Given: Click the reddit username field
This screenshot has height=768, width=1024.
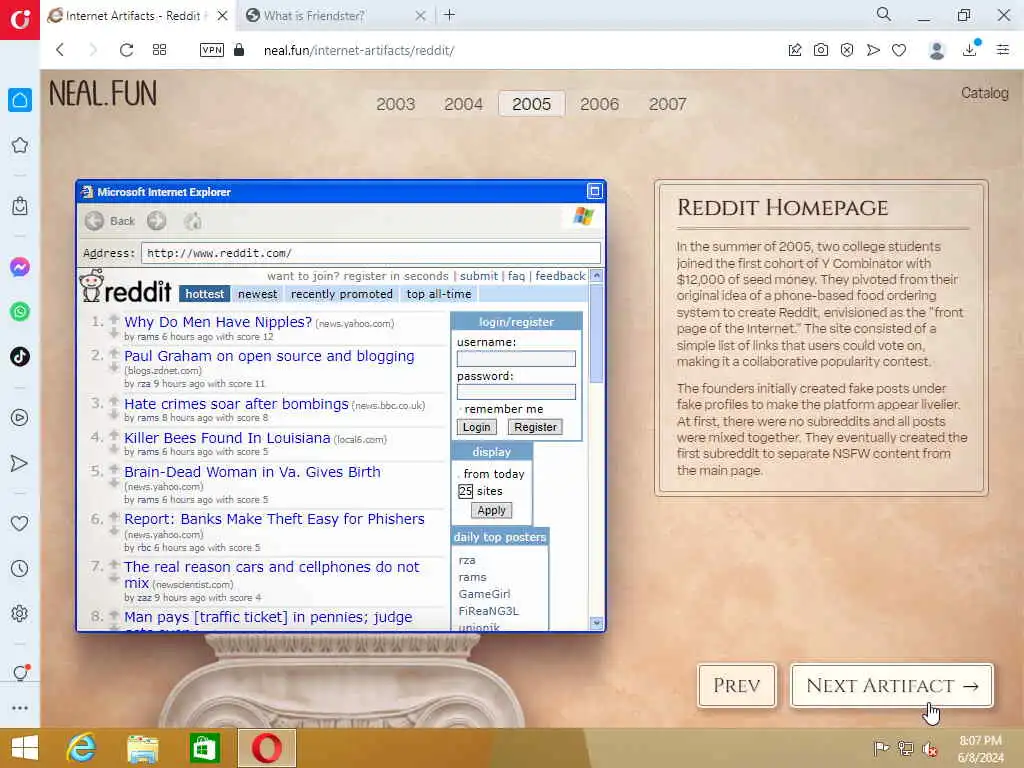Looking at the screenshot, I should pyautogui.click(x=516, y=359).
